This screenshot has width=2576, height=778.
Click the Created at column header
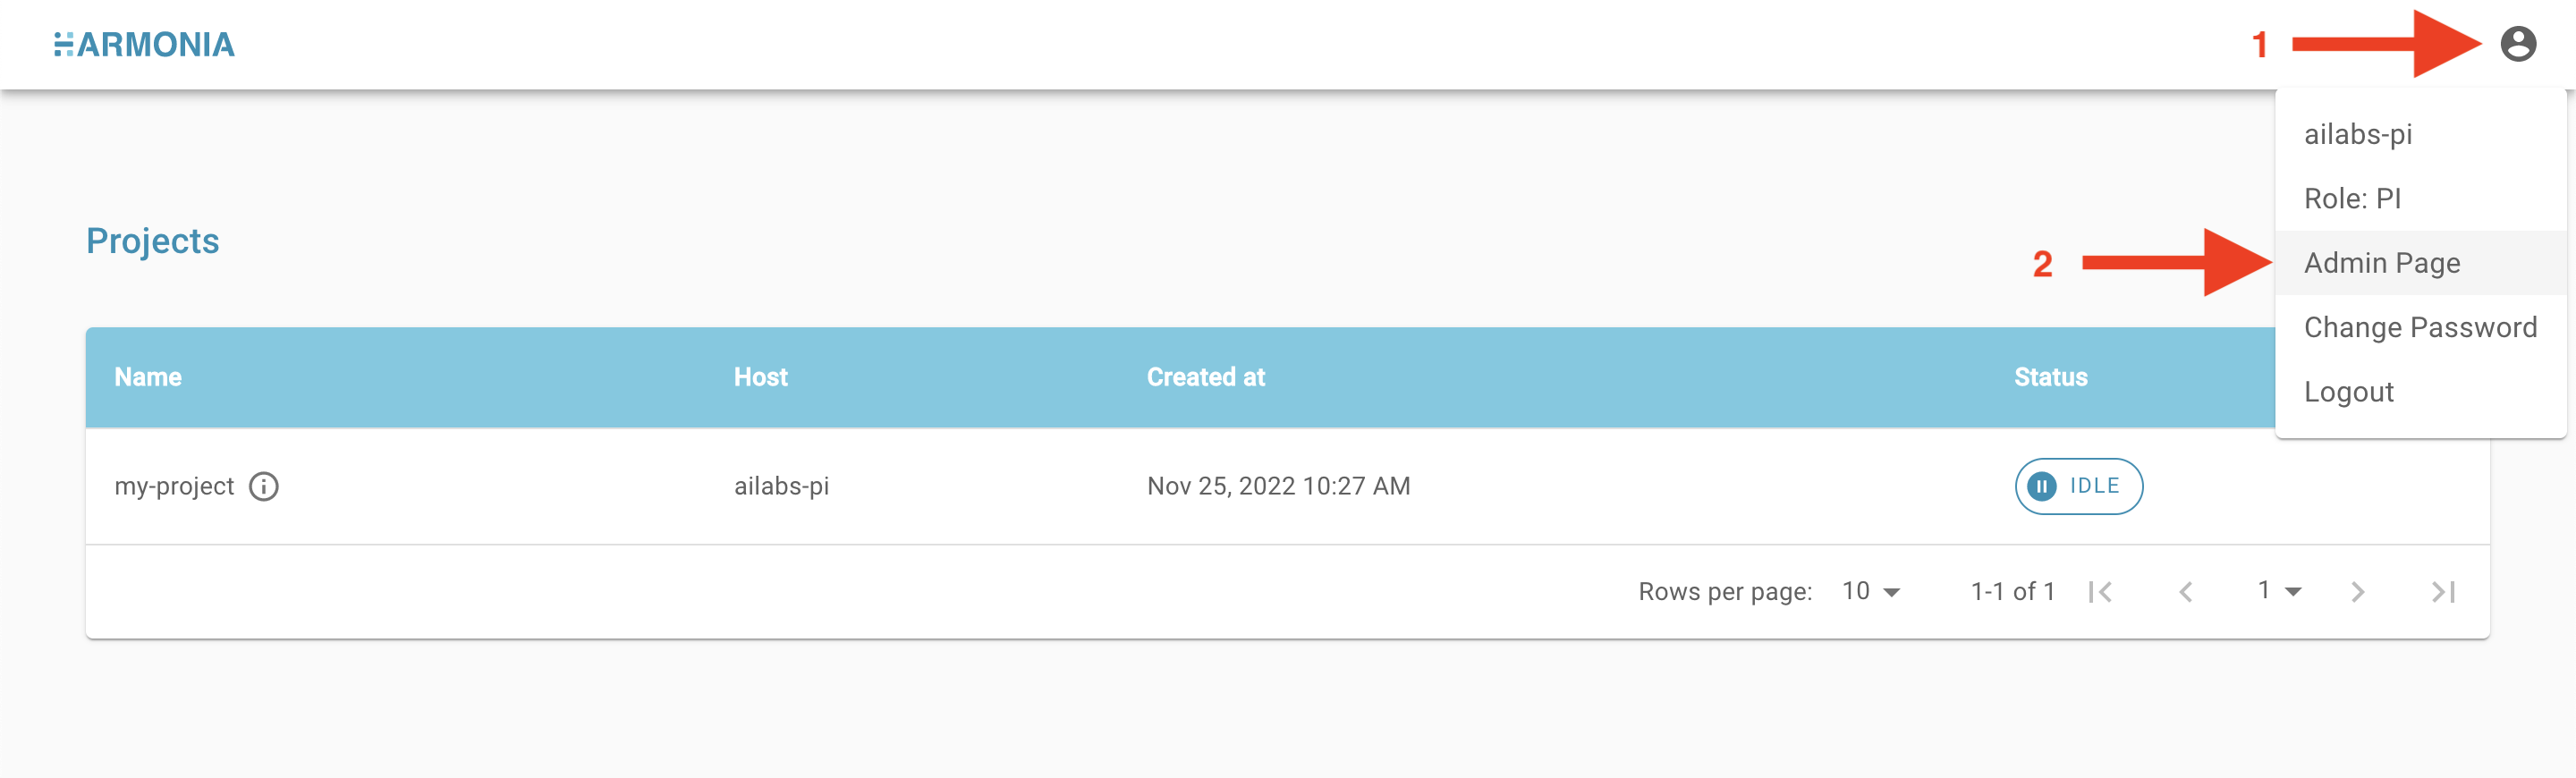pos(1205,377)
